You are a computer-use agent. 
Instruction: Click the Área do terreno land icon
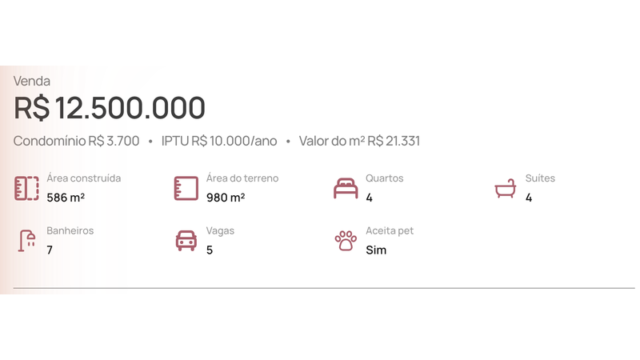pyautogui.click(x=186, y=188)
